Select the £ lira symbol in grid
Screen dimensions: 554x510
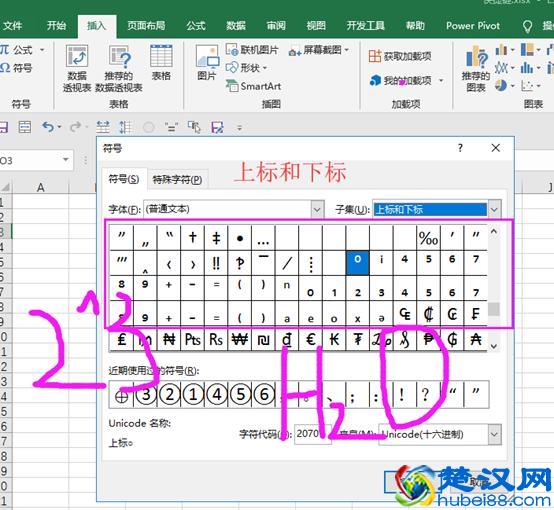(122, 339)
